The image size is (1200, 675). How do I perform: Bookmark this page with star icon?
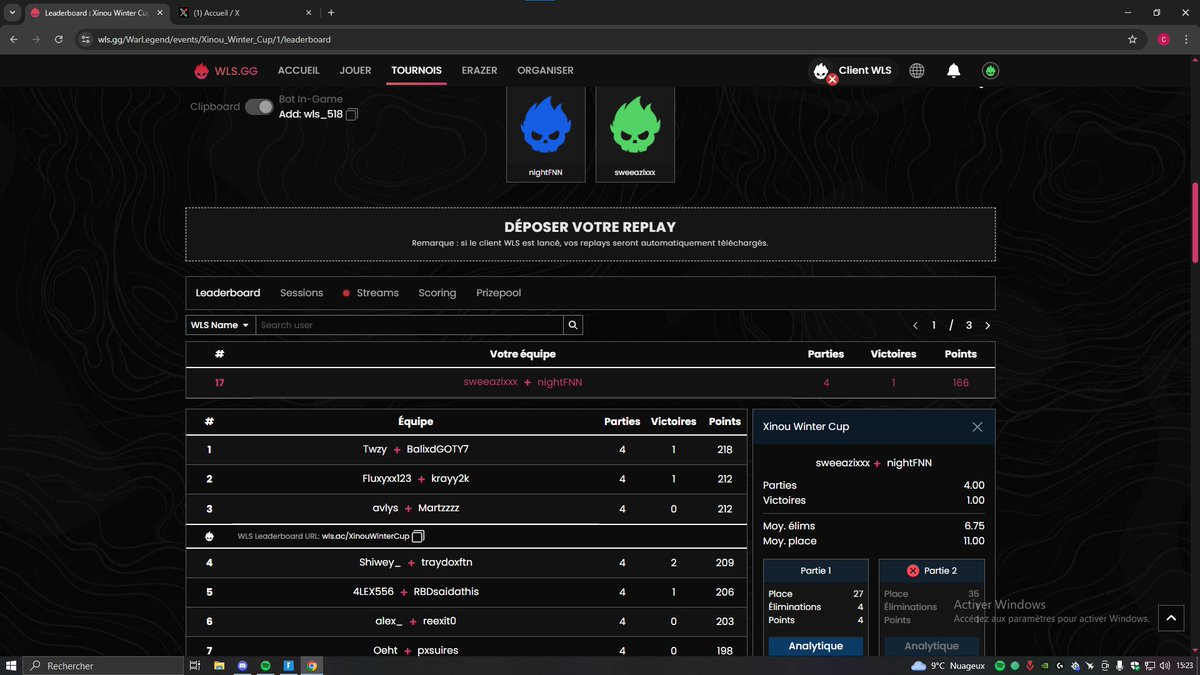(1132, 39)
